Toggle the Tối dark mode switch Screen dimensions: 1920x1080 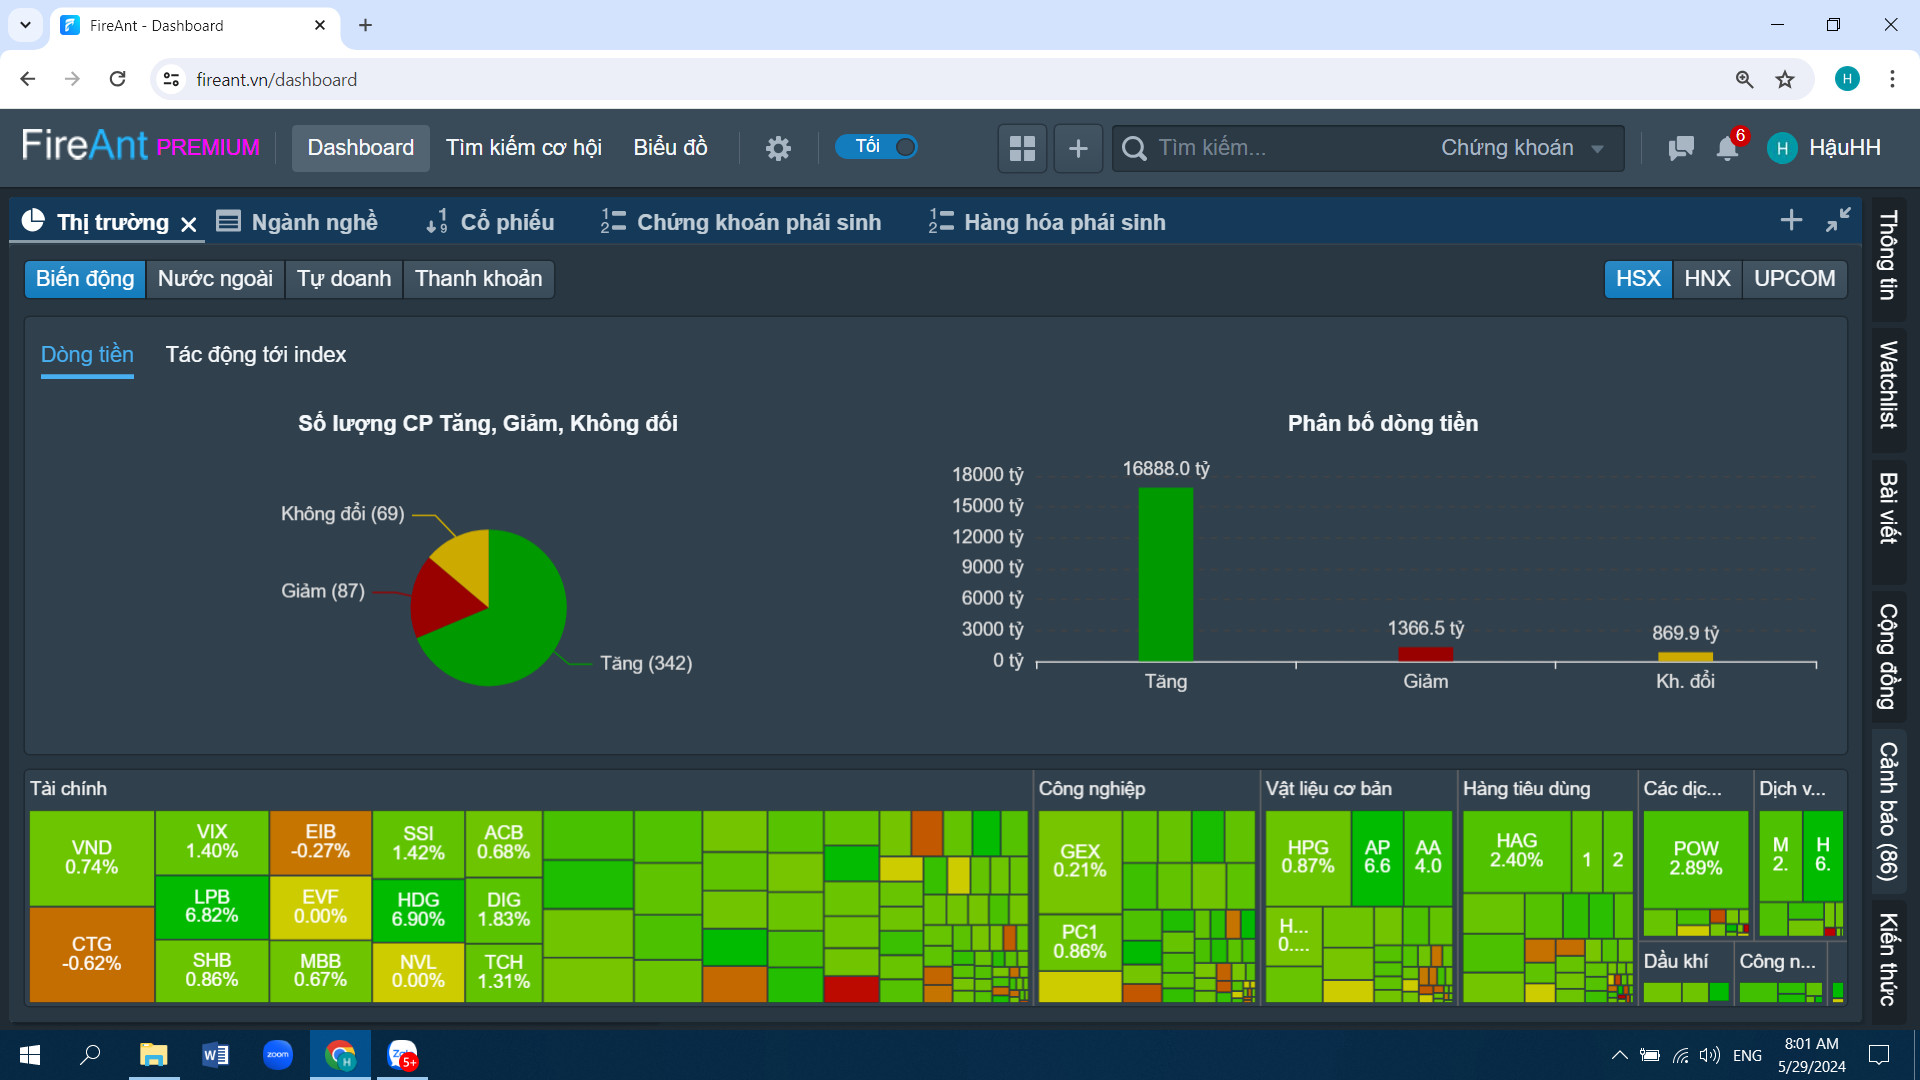coord(877,147)
